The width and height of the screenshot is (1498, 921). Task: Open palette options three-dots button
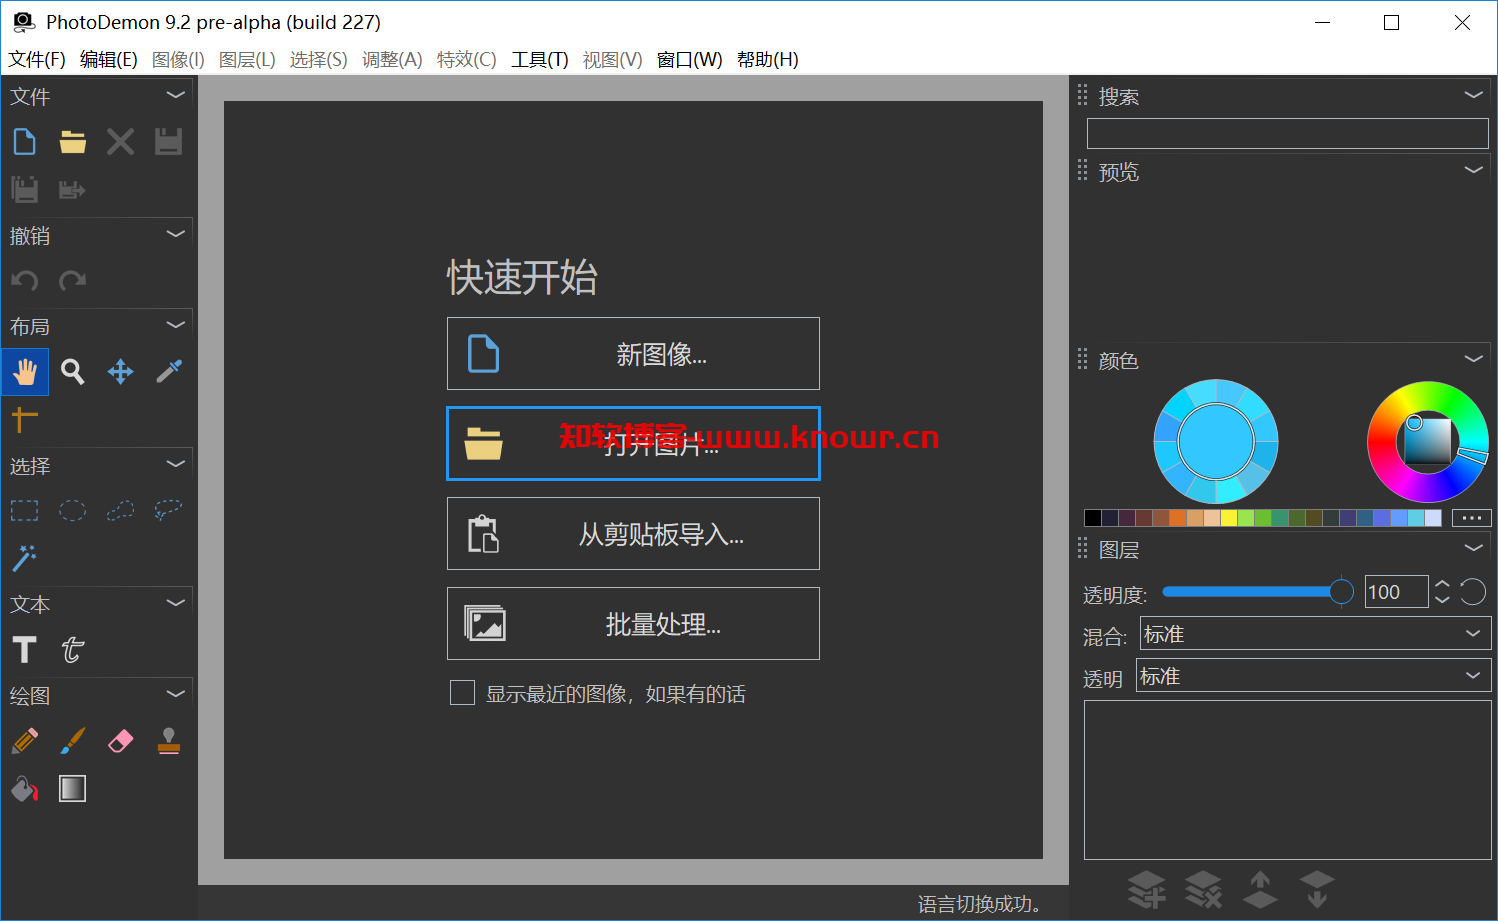(x=1472, y=518)
